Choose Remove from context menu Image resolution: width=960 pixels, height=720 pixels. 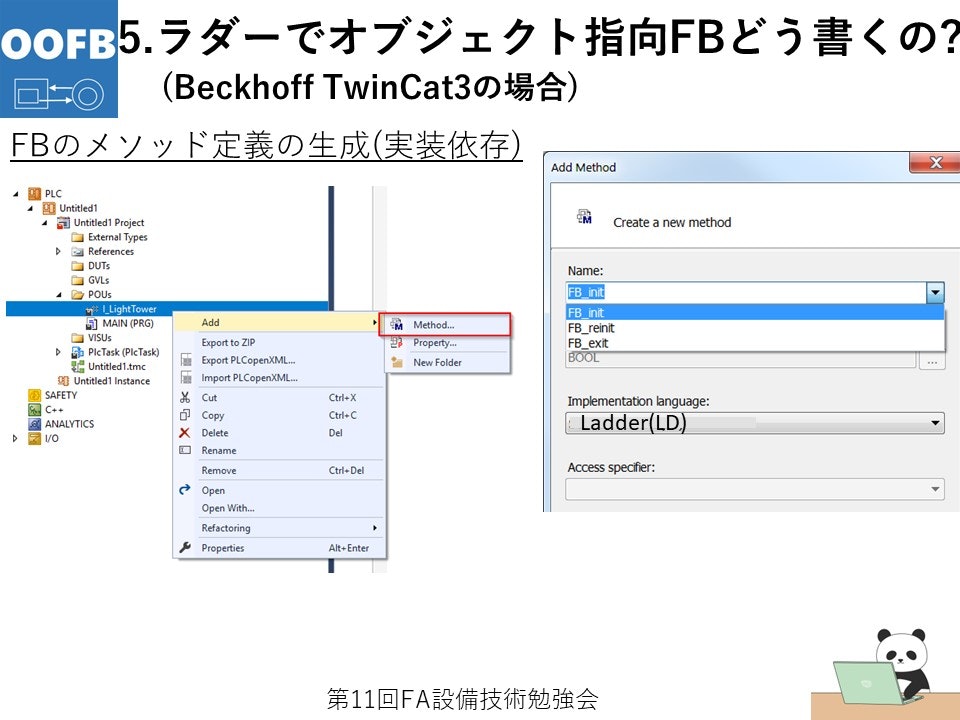pos(280,470)
